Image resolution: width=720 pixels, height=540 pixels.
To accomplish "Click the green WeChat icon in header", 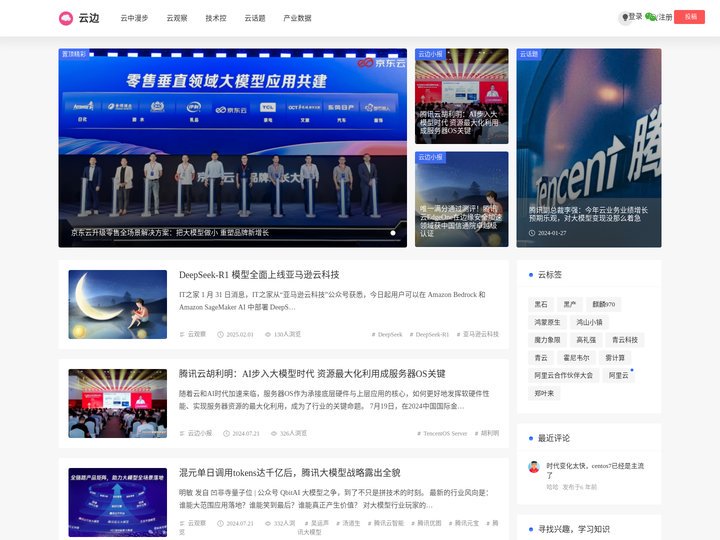I will coord(651,17).
